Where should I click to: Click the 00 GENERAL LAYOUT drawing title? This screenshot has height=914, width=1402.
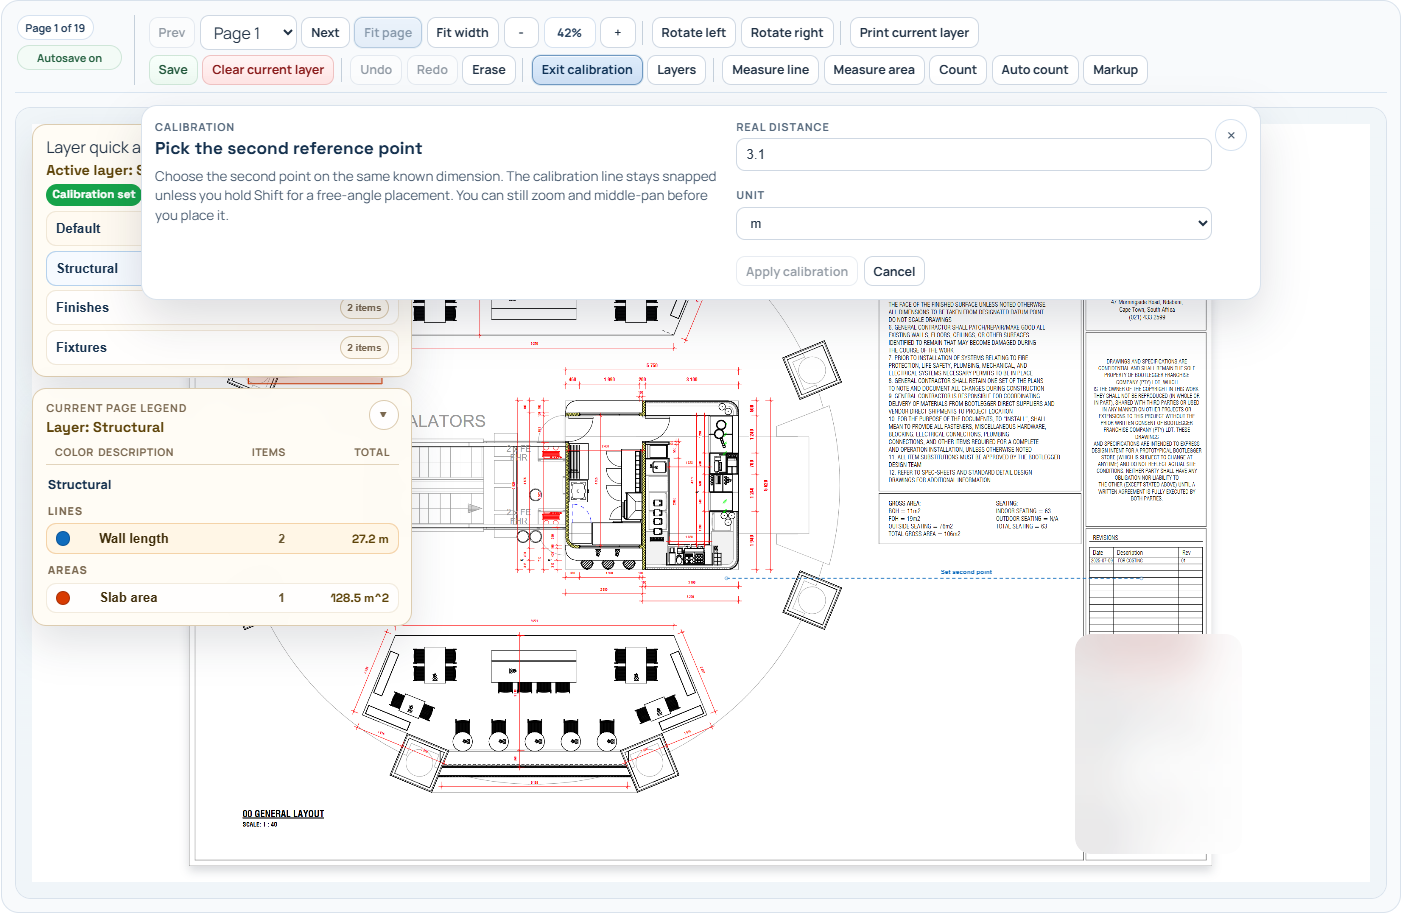pyautogui.click(x=283, y=814)
